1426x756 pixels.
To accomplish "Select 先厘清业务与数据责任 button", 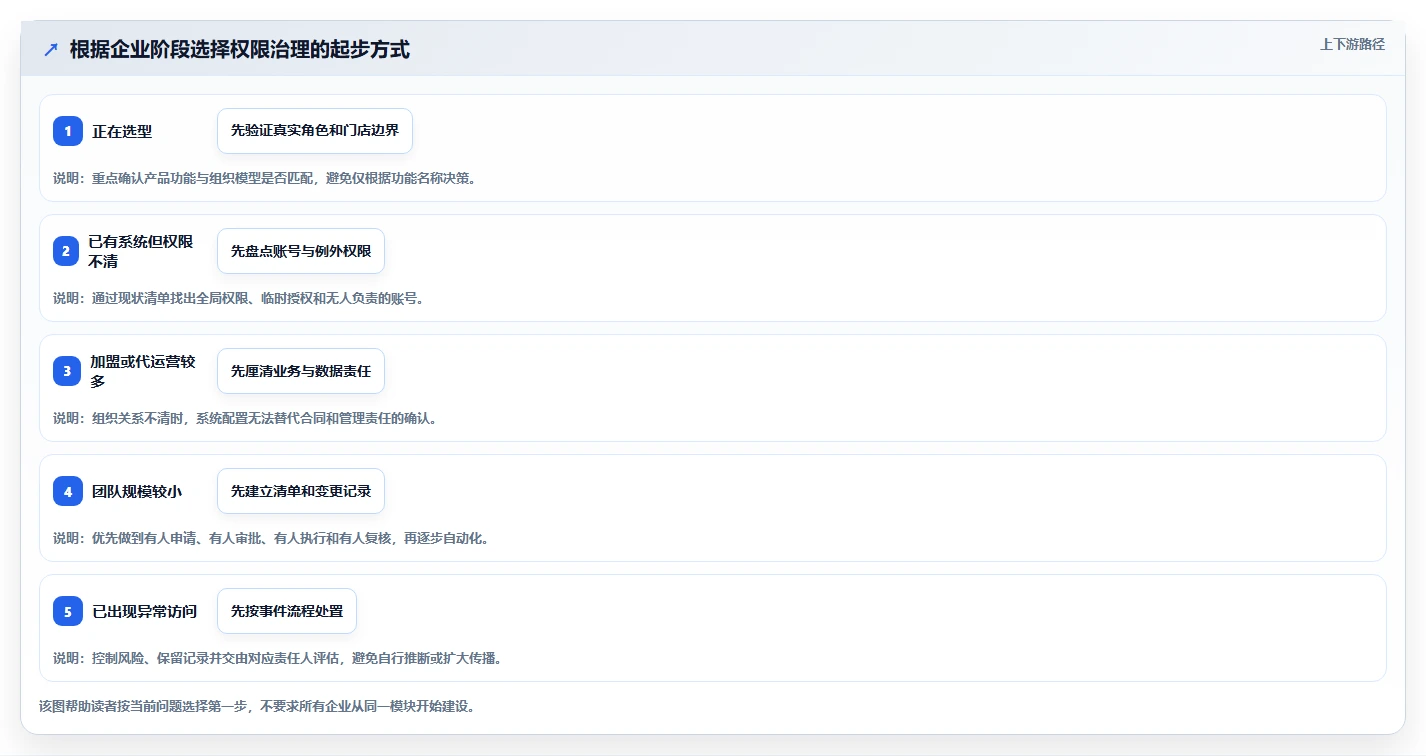I will click(301, 371).
